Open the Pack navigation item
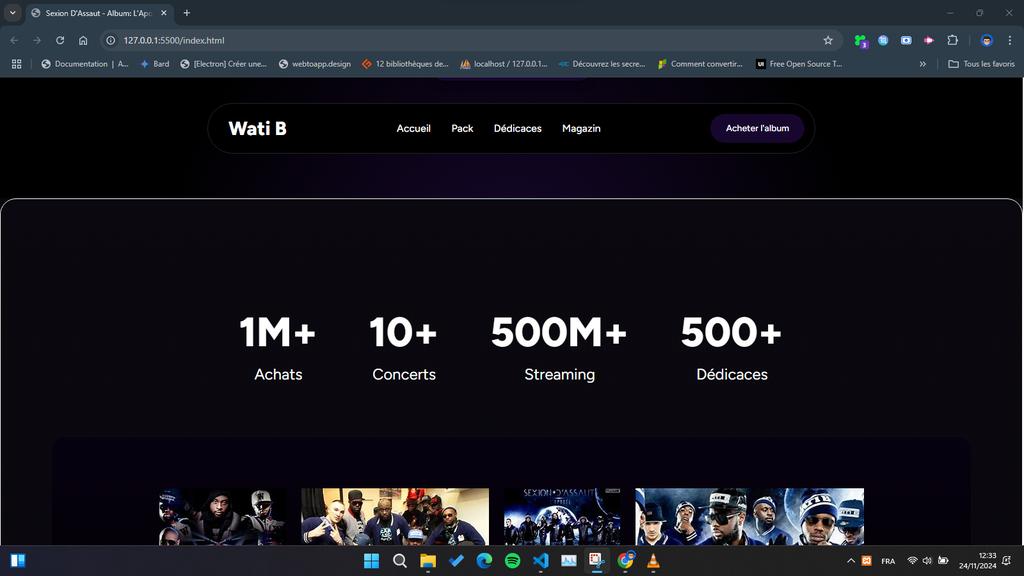This screenshot has height=576, width=1024. (462, 129)
